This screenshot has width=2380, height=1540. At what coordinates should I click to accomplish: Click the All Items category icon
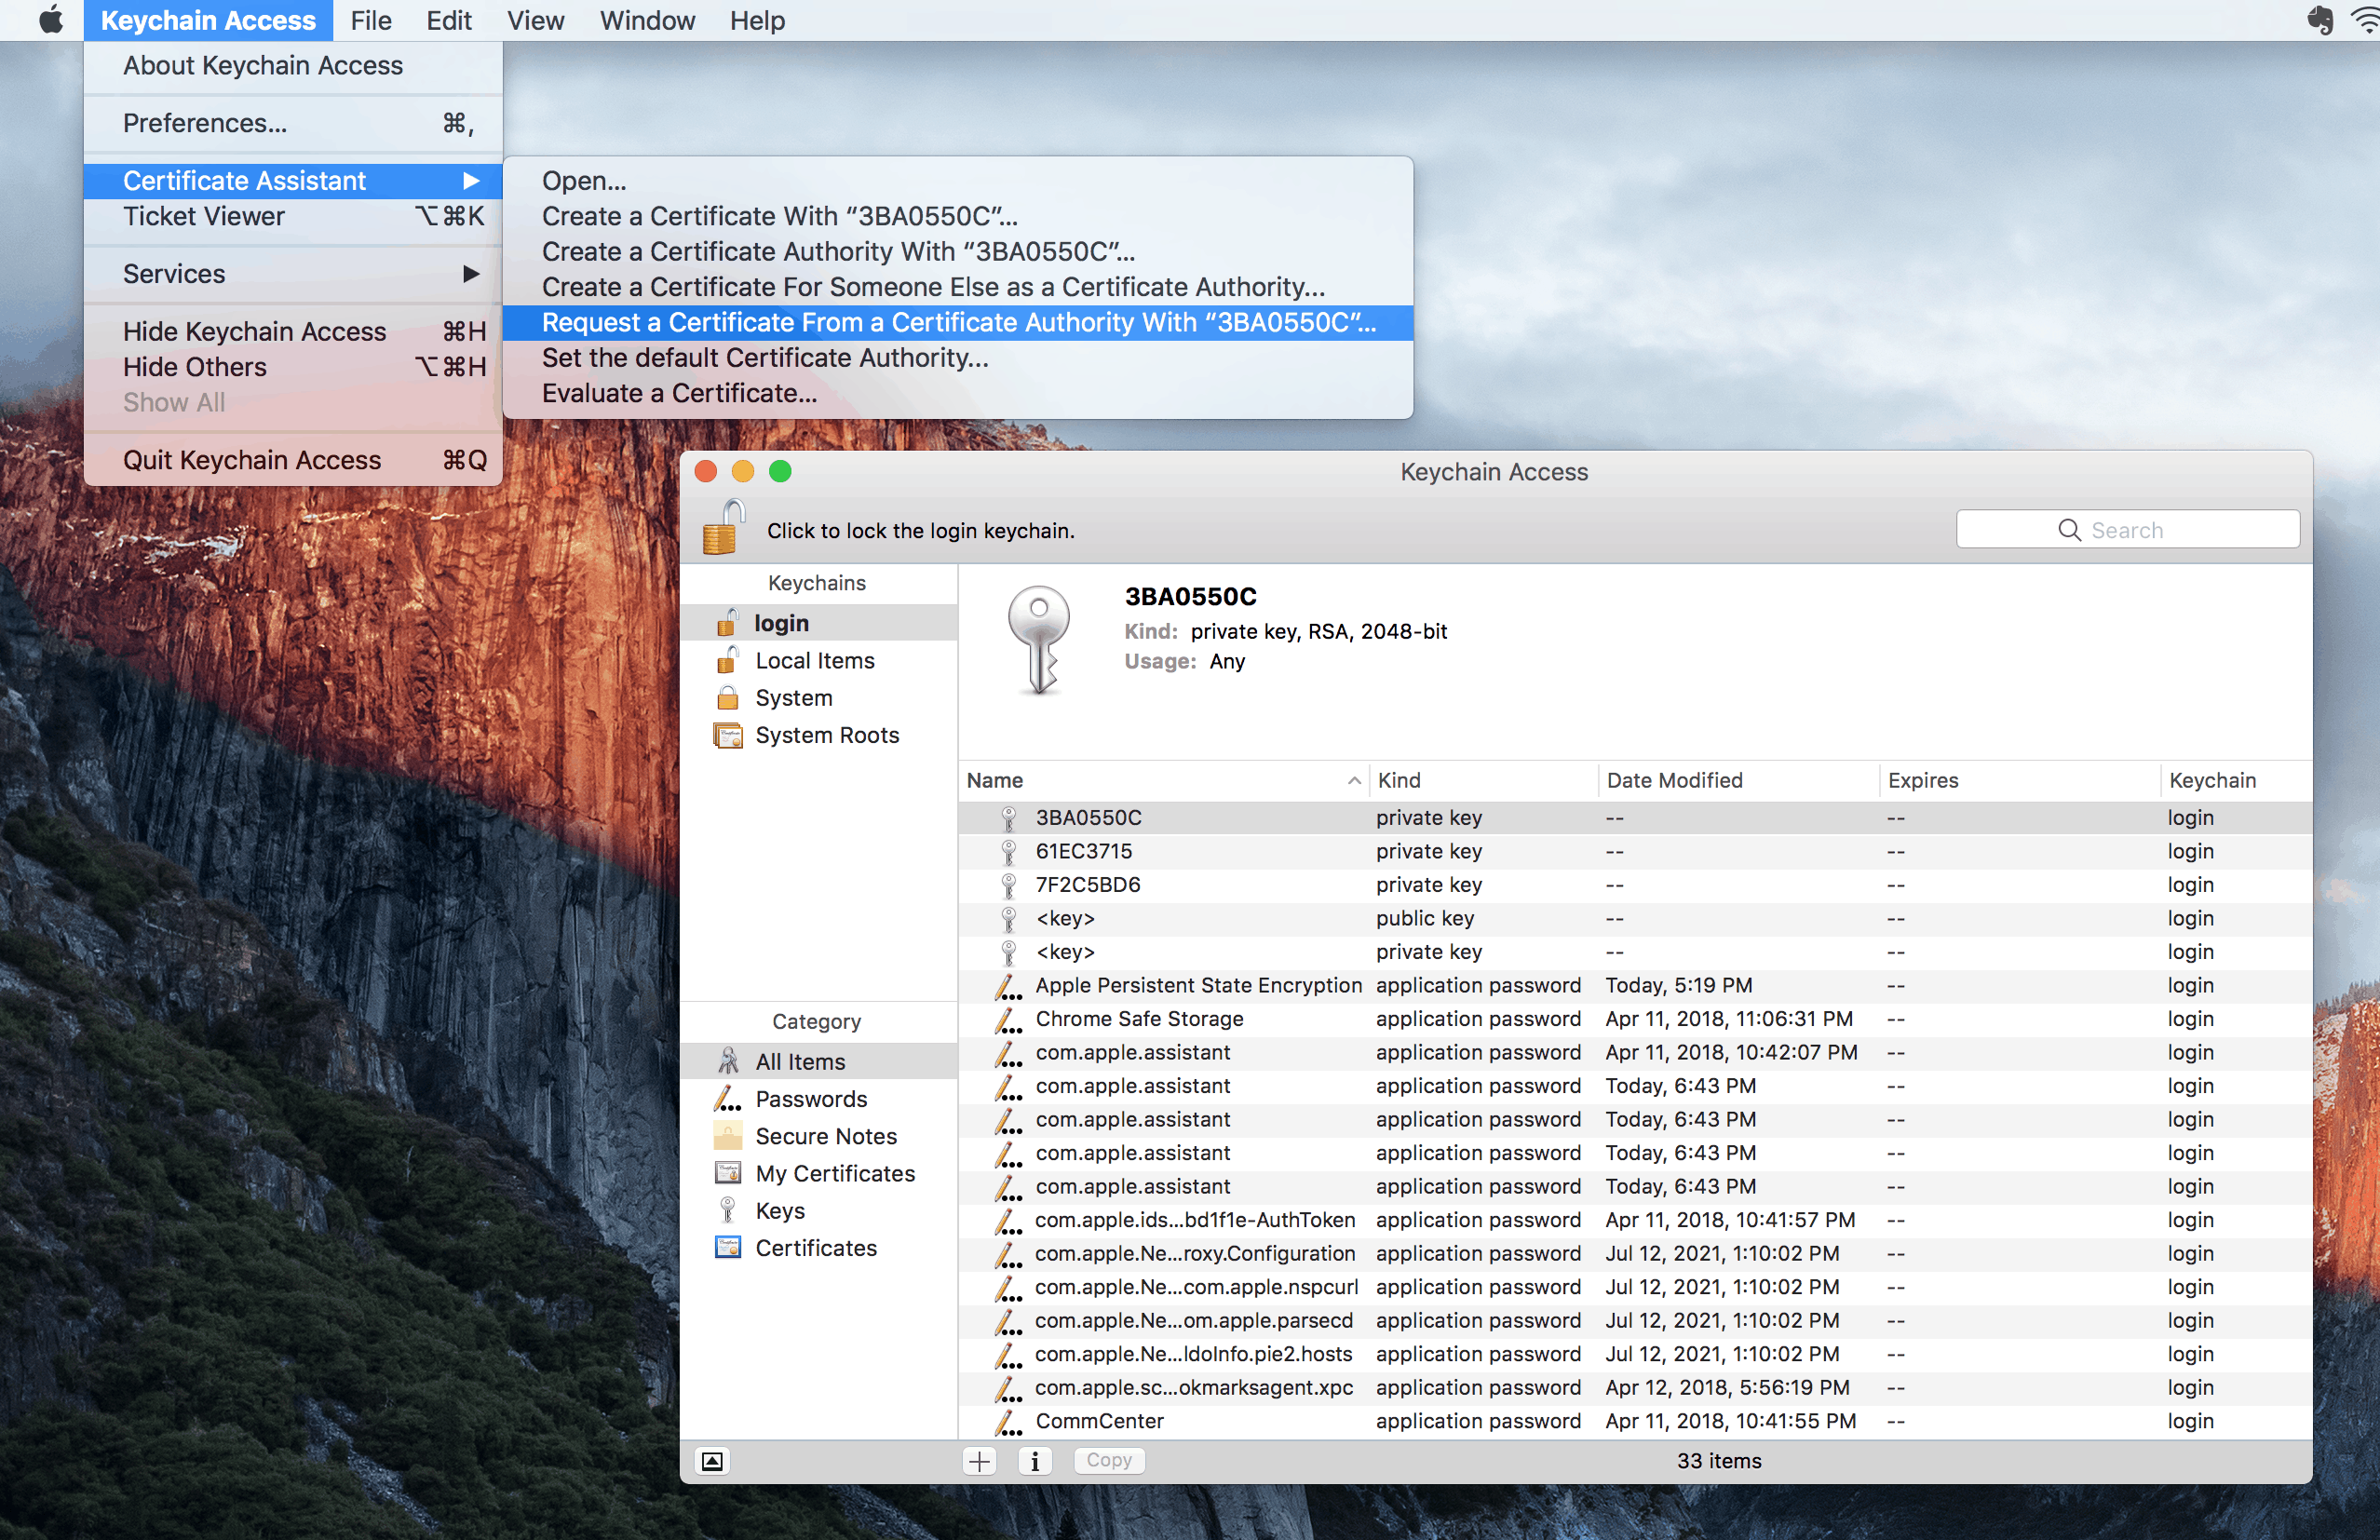[x=727, y=1061]
